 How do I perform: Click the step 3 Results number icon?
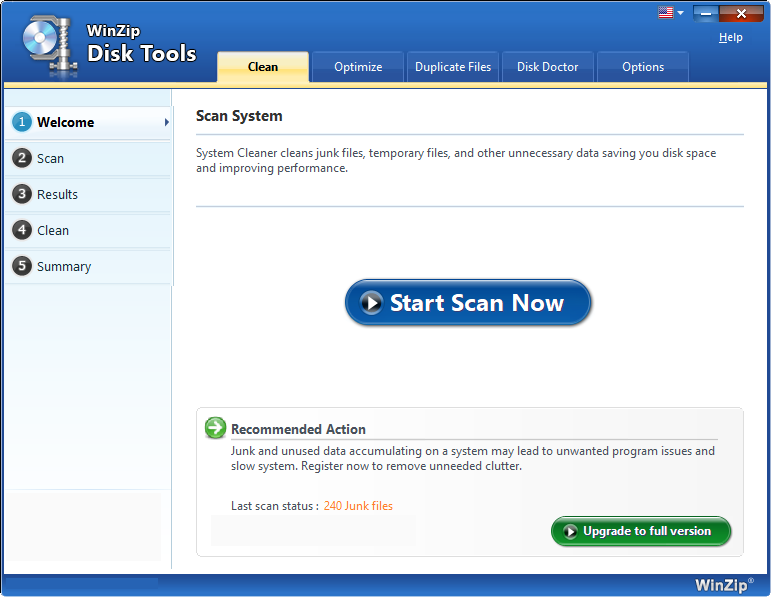tap(22, 194)
